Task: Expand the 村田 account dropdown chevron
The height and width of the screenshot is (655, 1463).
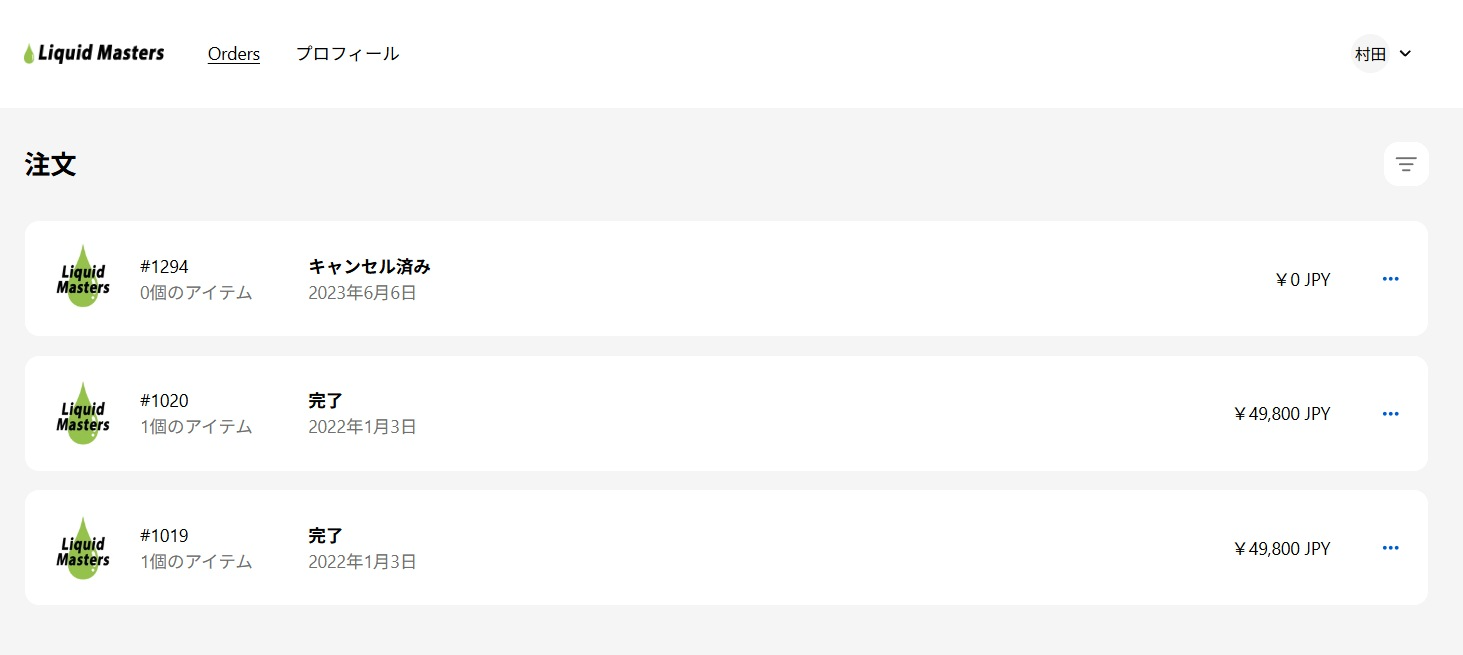Action: point(1405,54)
